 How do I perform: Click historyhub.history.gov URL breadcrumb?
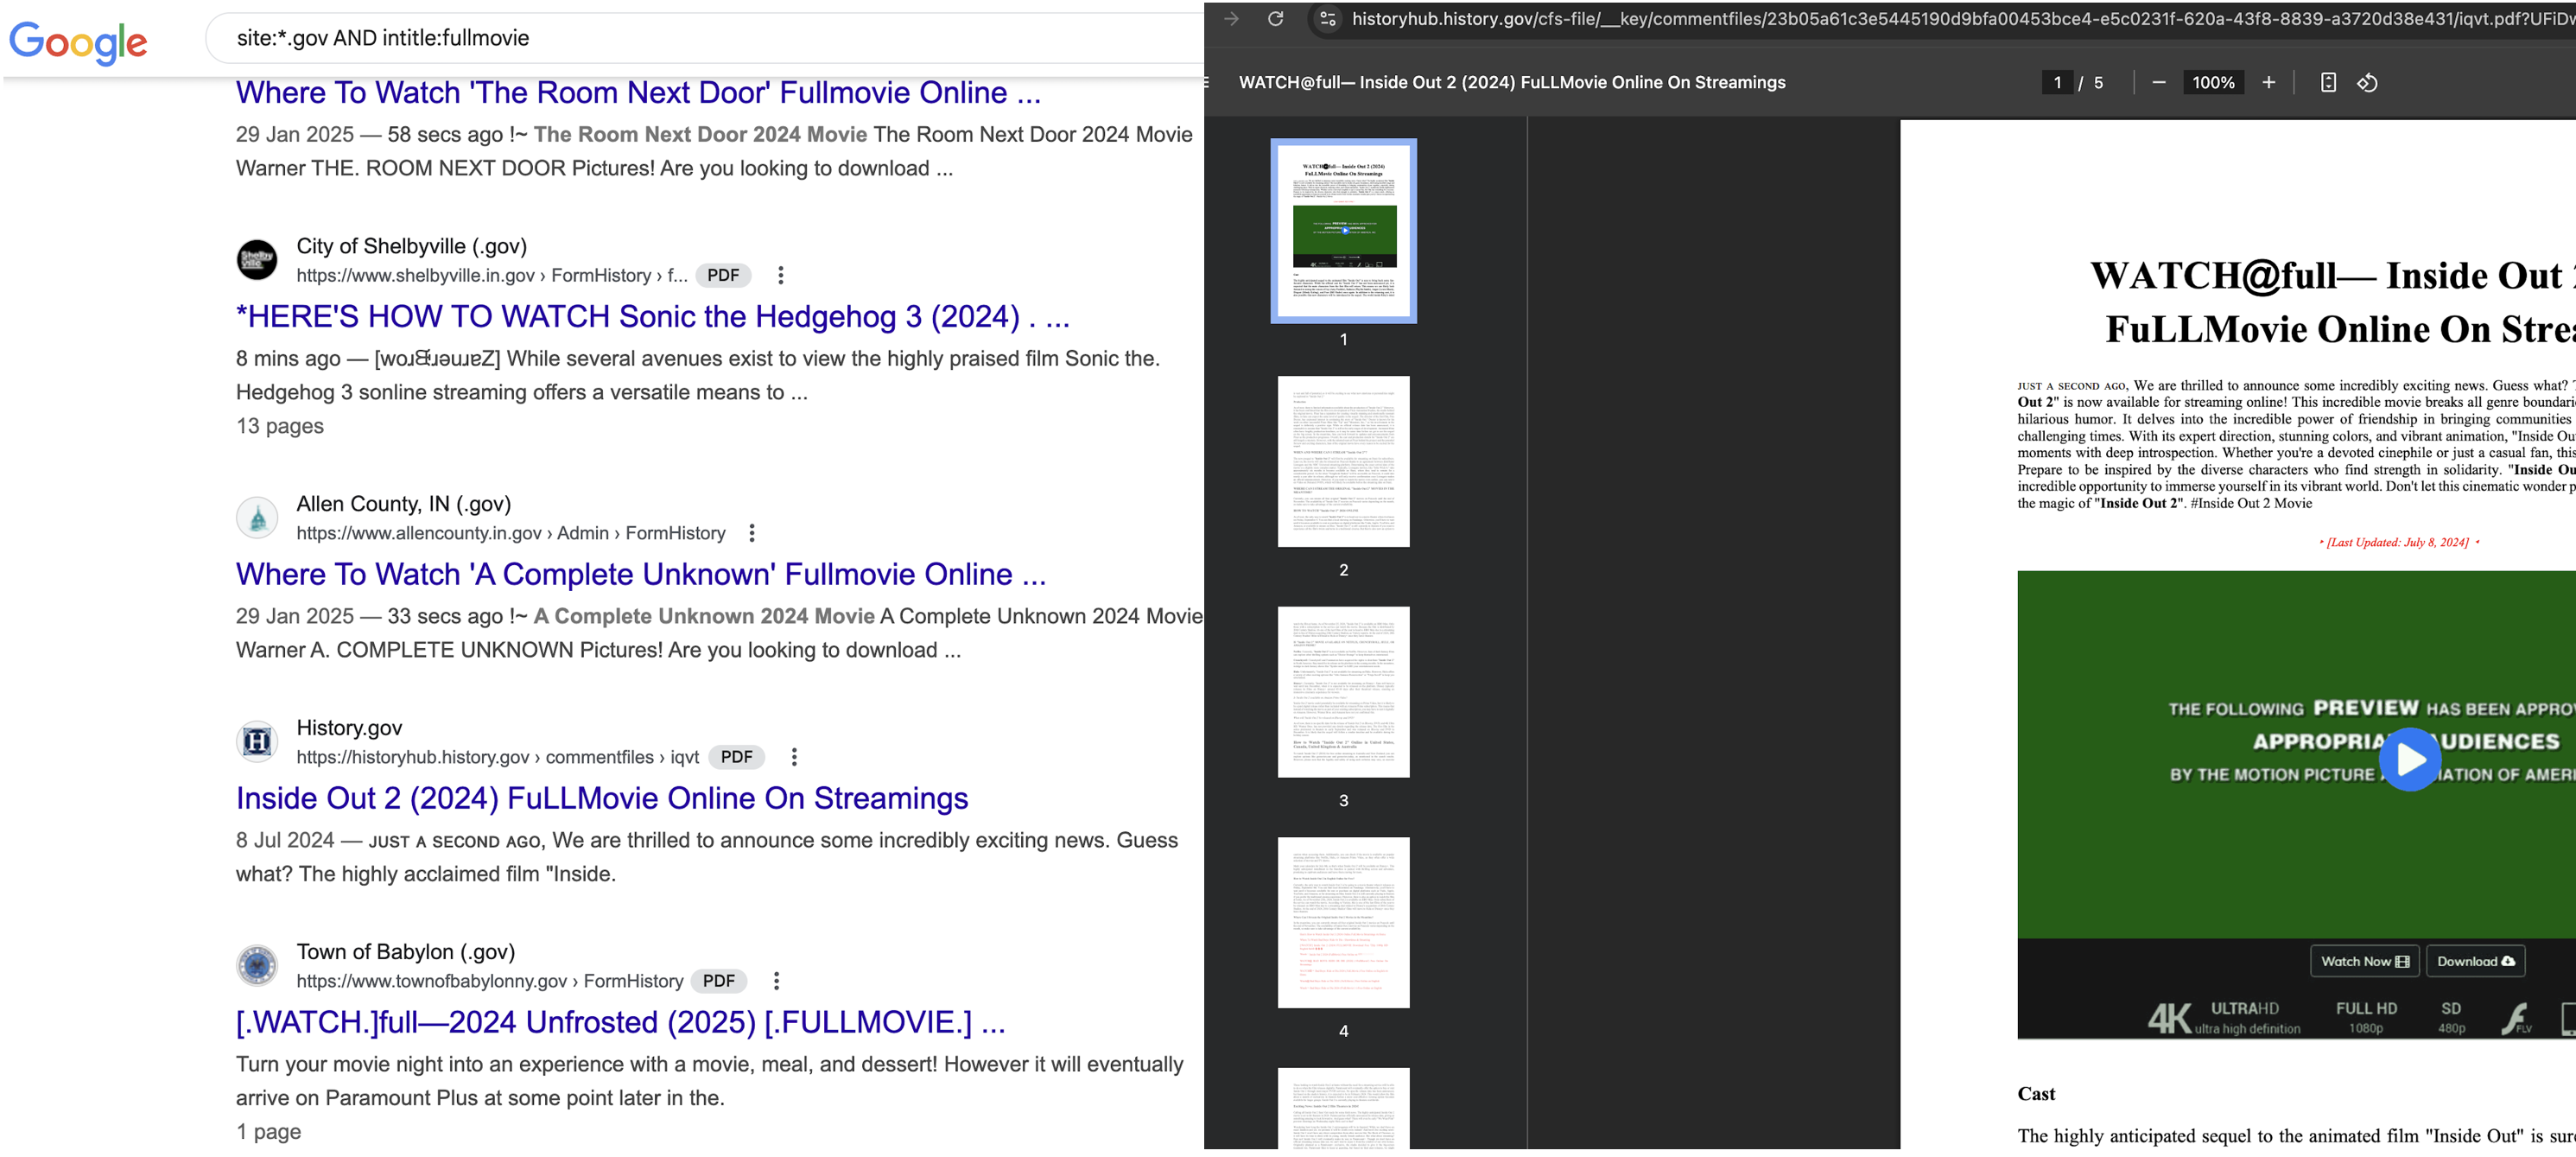(x=497, y=757)
